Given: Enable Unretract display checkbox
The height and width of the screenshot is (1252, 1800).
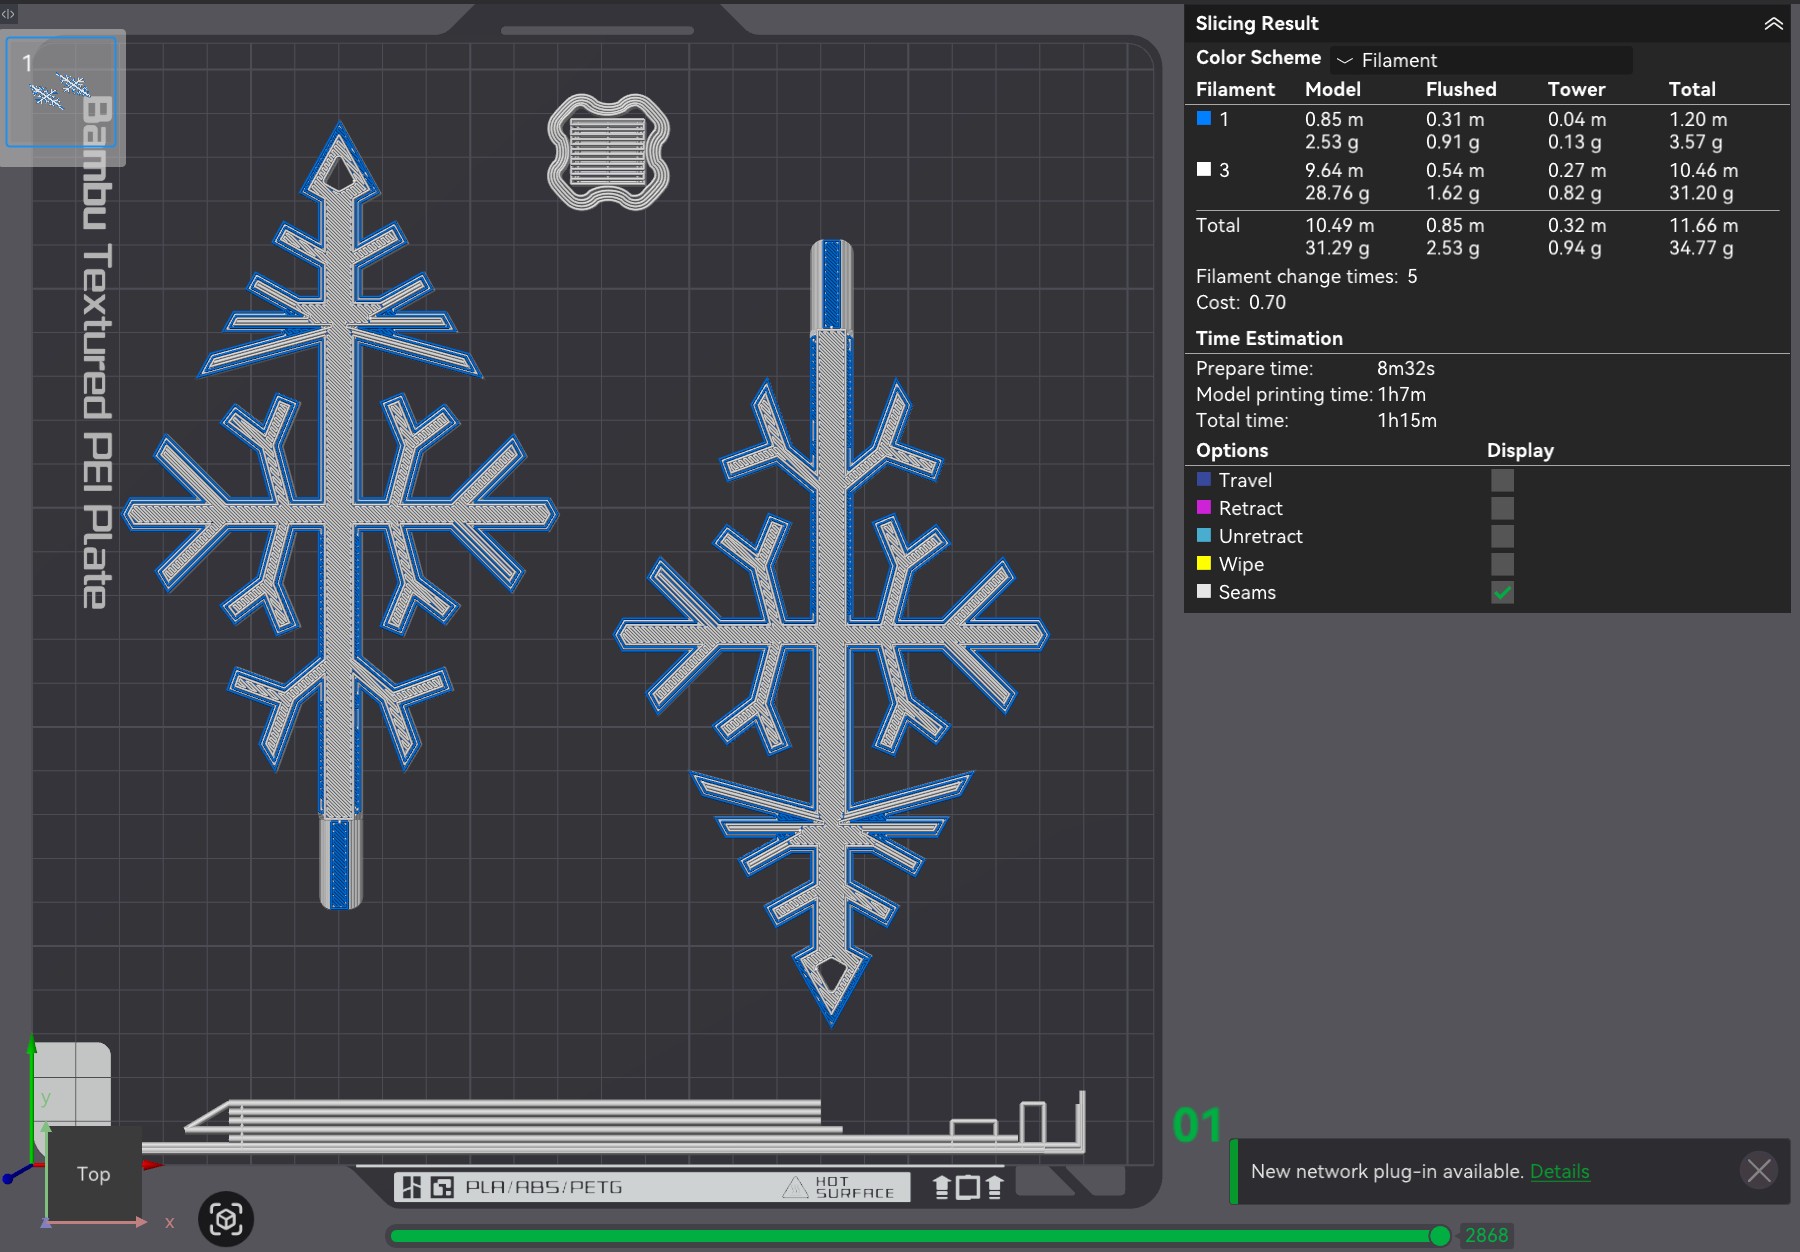Looking at the screenshot, I should click(x=1502, y=536).
